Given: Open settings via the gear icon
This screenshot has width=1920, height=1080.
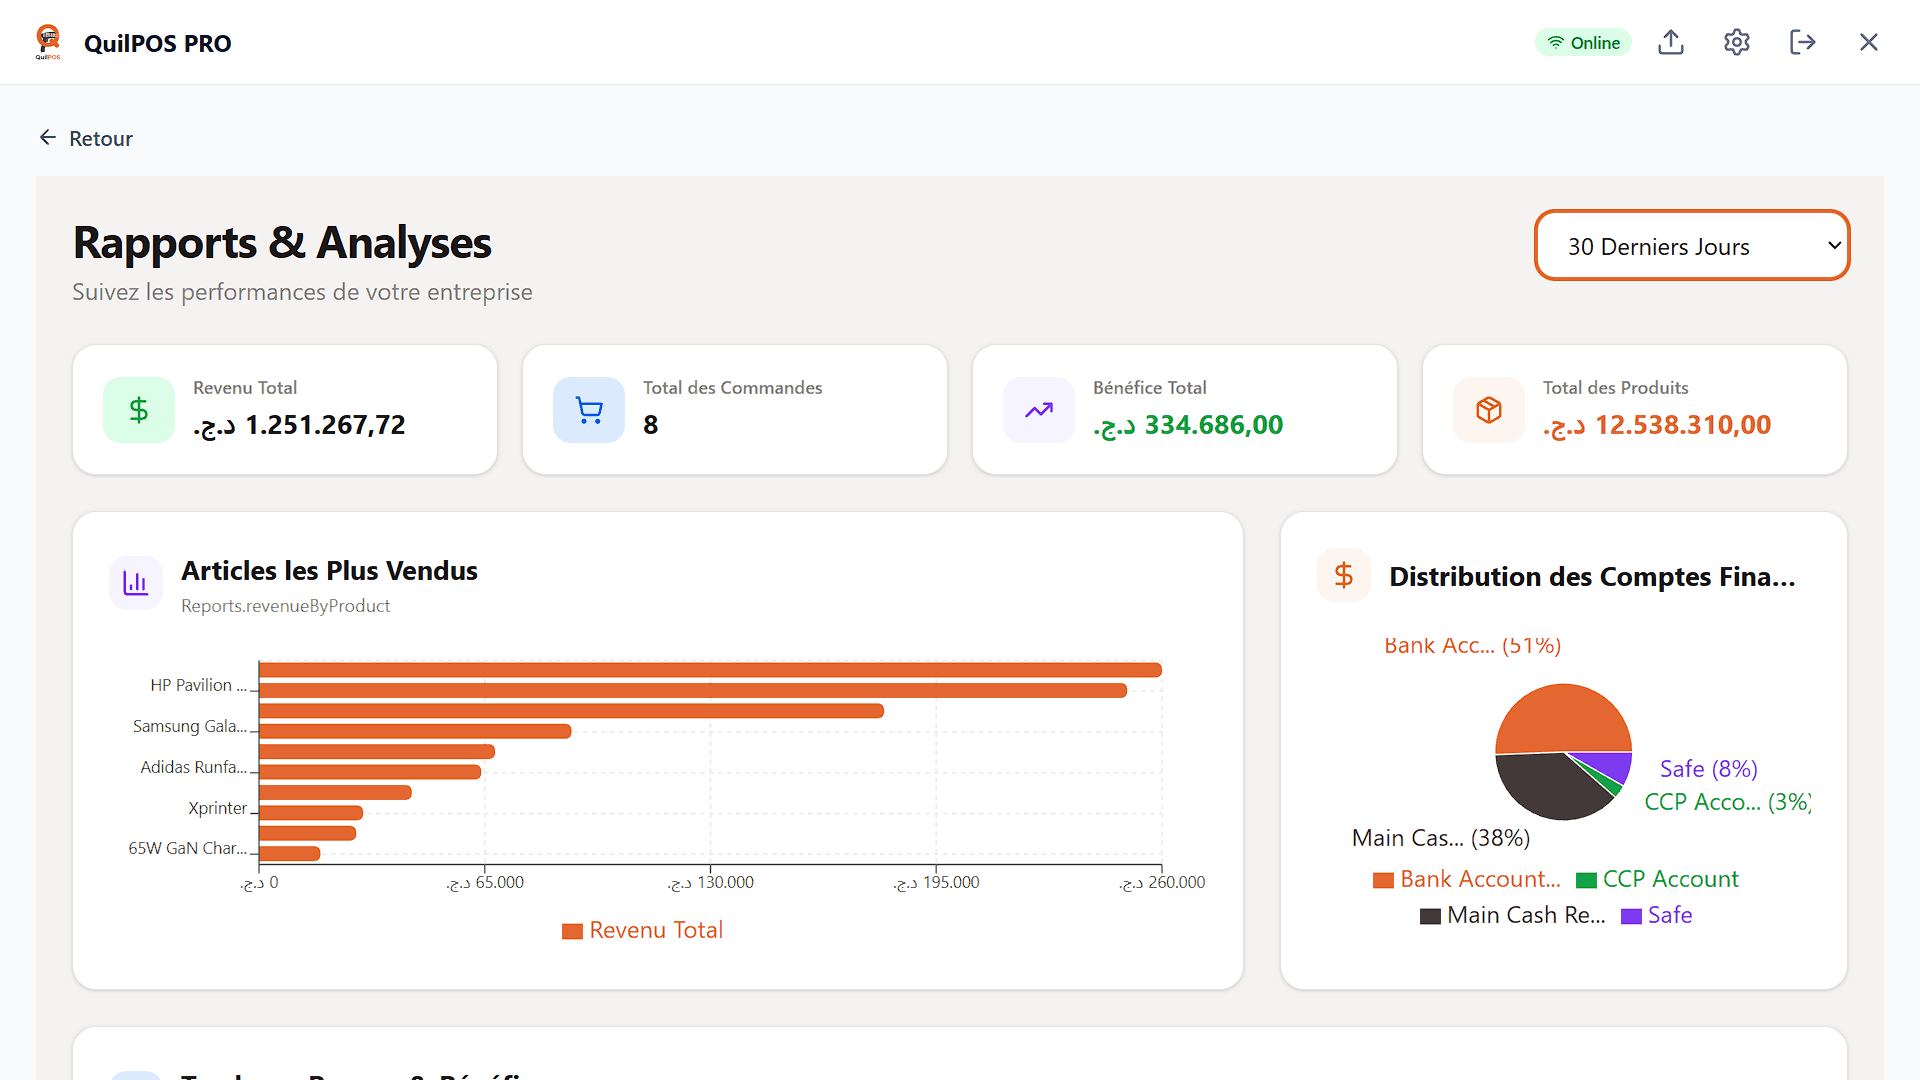Looking at the screenshot, I should [1737, 42].
